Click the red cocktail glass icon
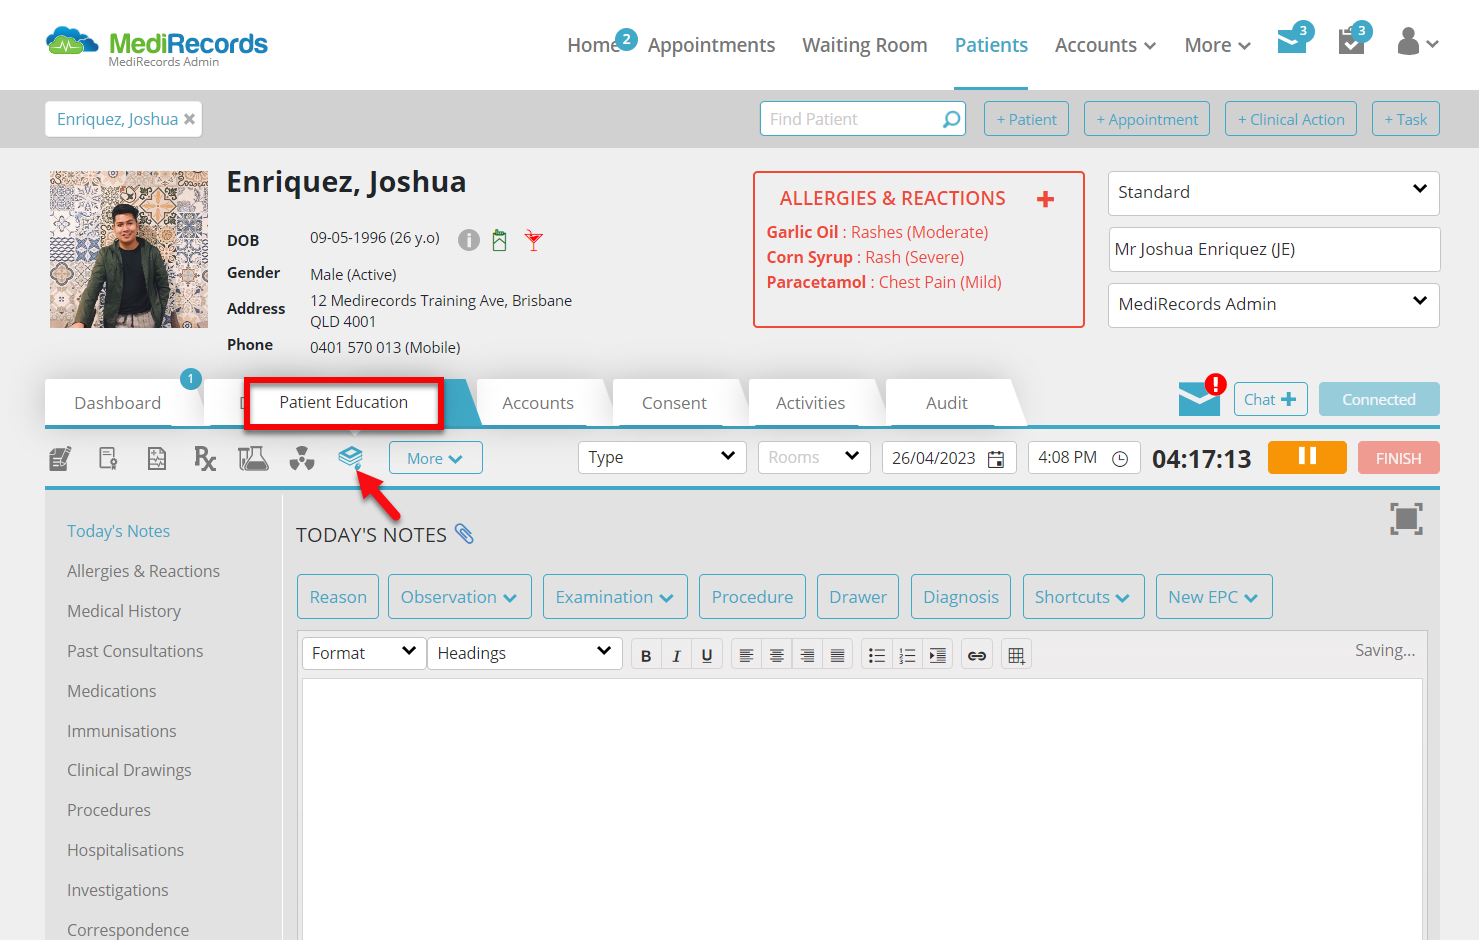 tap(534, 240)
